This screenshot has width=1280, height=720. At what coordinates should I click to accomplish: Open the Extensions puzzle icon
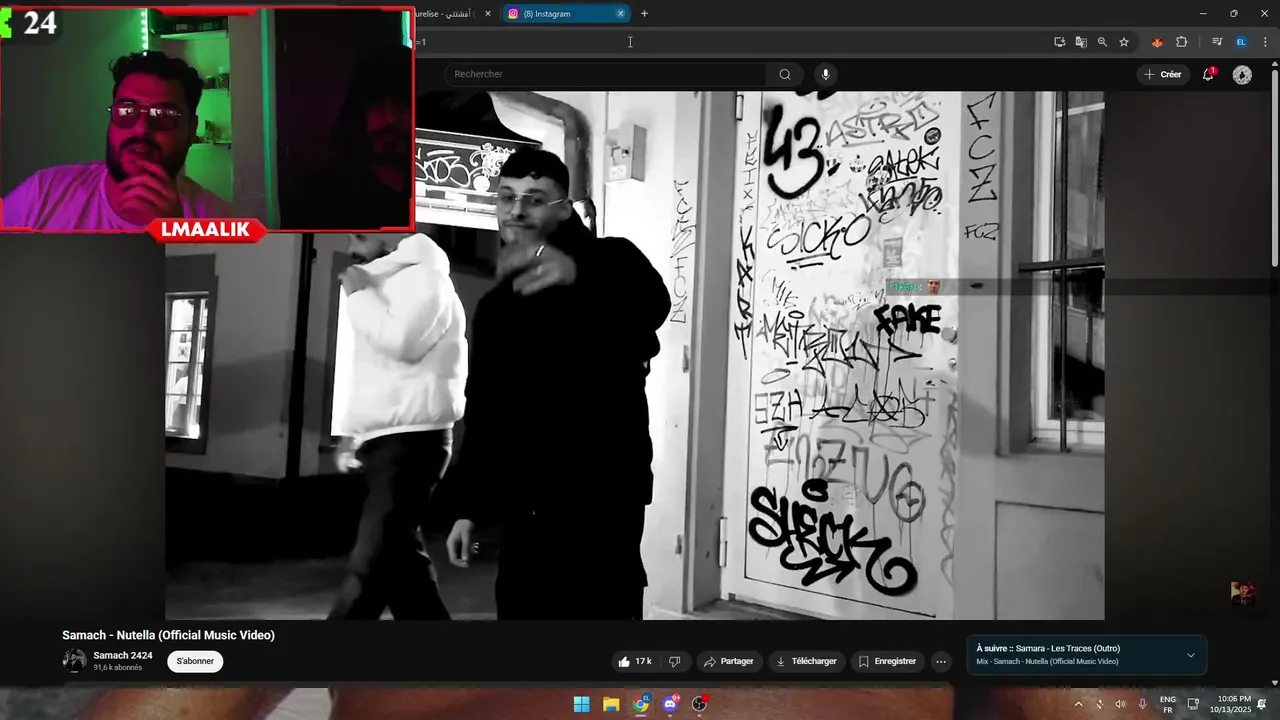click(x=1181, y=42)
